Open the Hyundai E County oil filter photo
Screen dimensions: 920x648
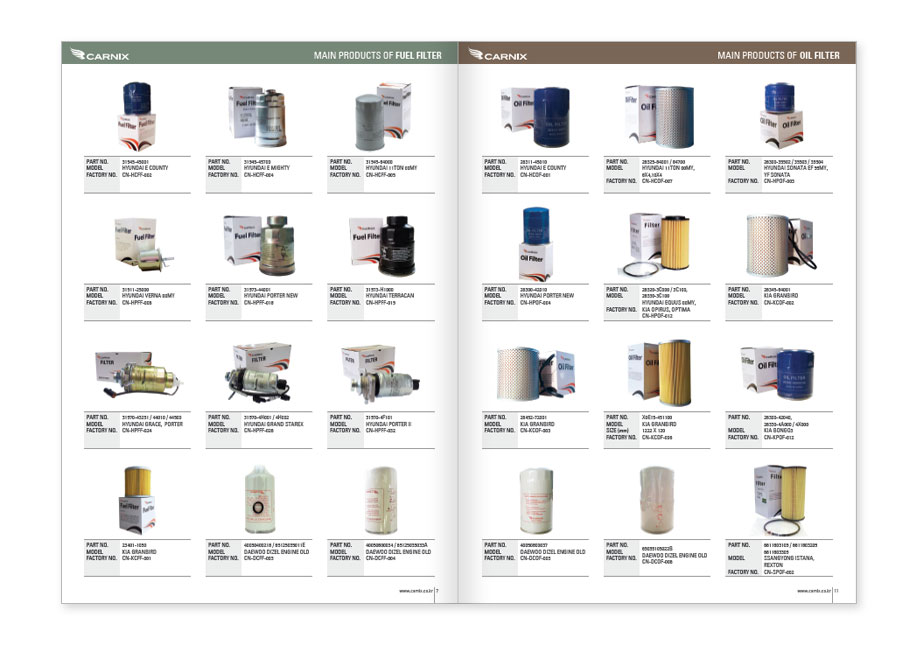click(535, 116)
